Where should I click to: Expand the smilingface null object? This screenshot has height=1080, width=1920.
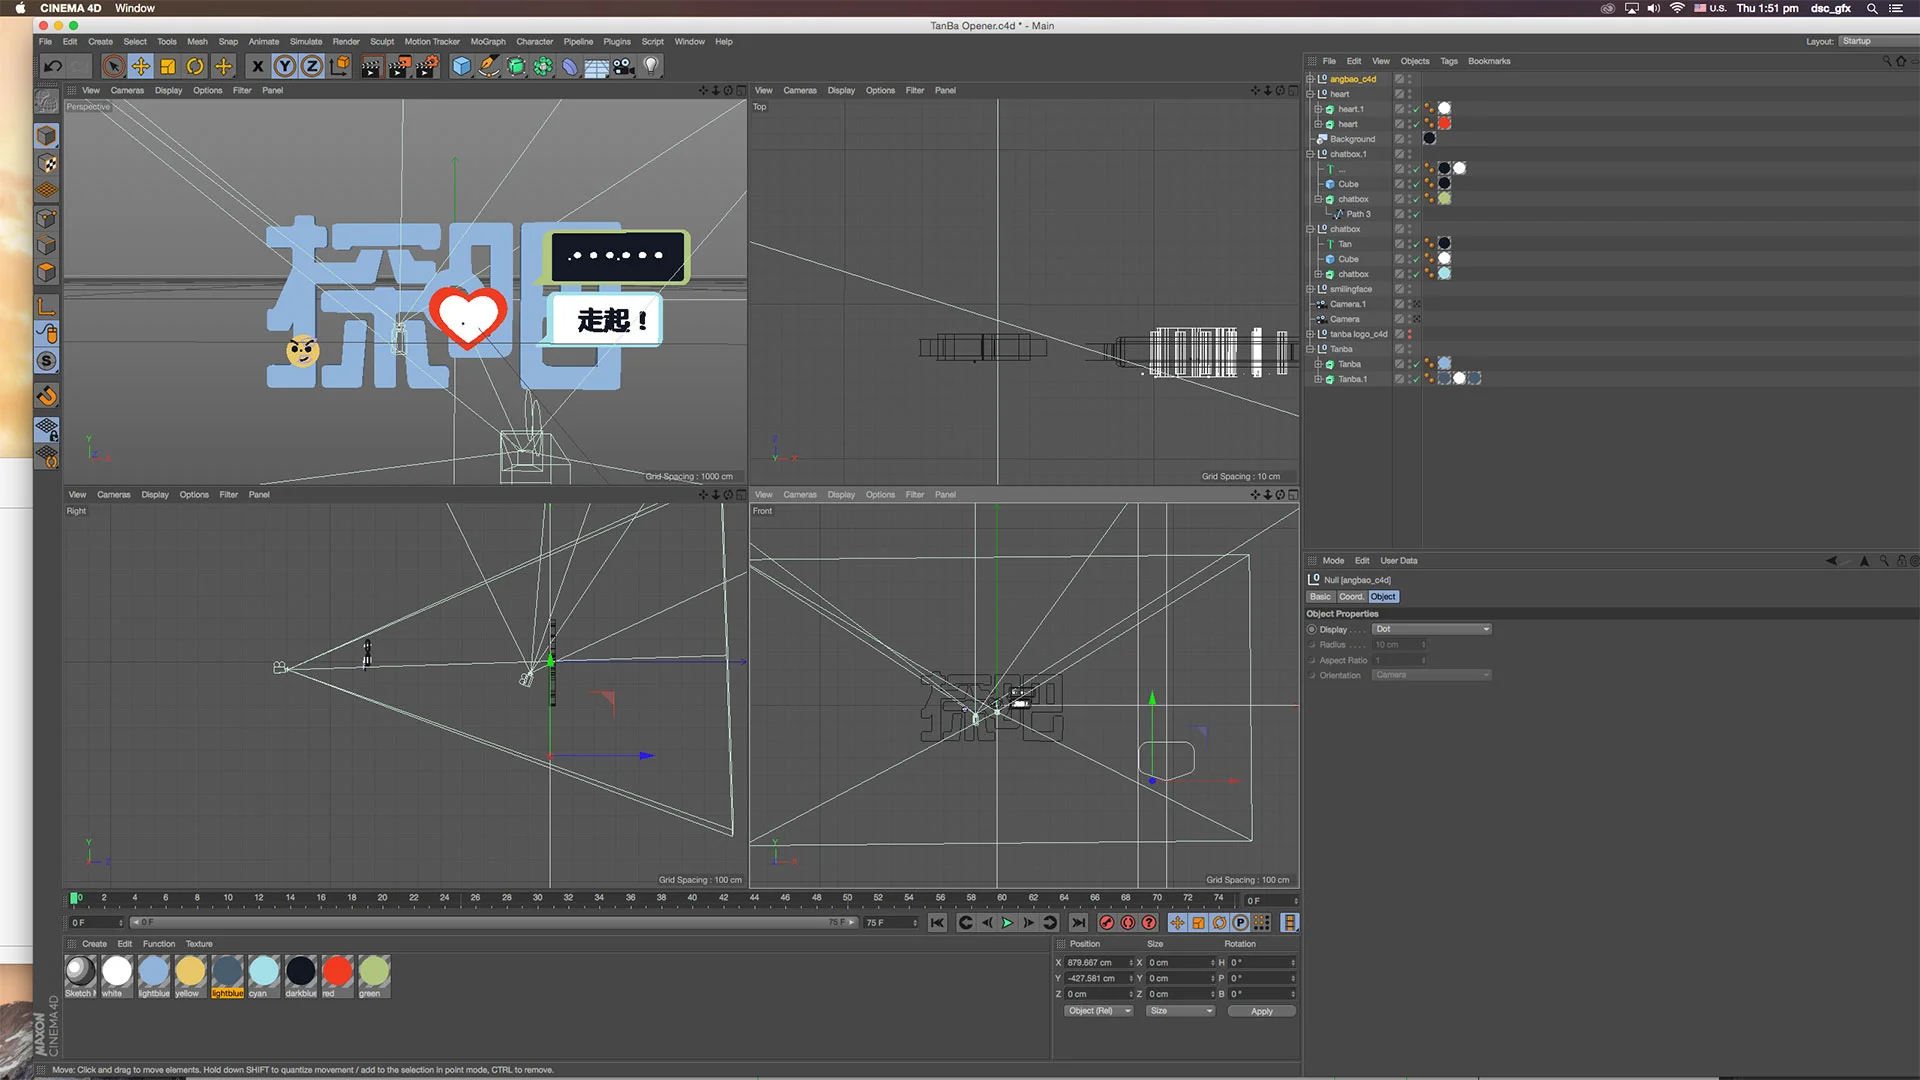point(1310,289)
